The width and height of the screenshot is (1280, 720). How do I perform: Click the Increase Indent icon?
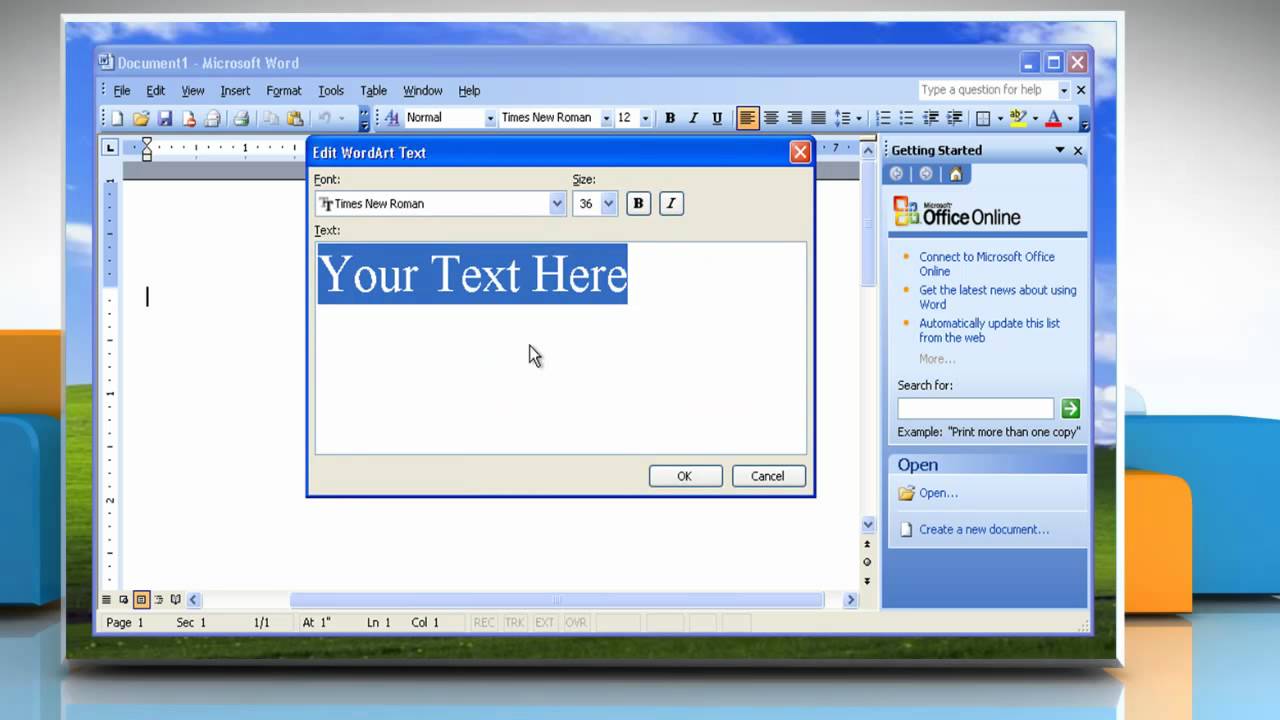955,118
